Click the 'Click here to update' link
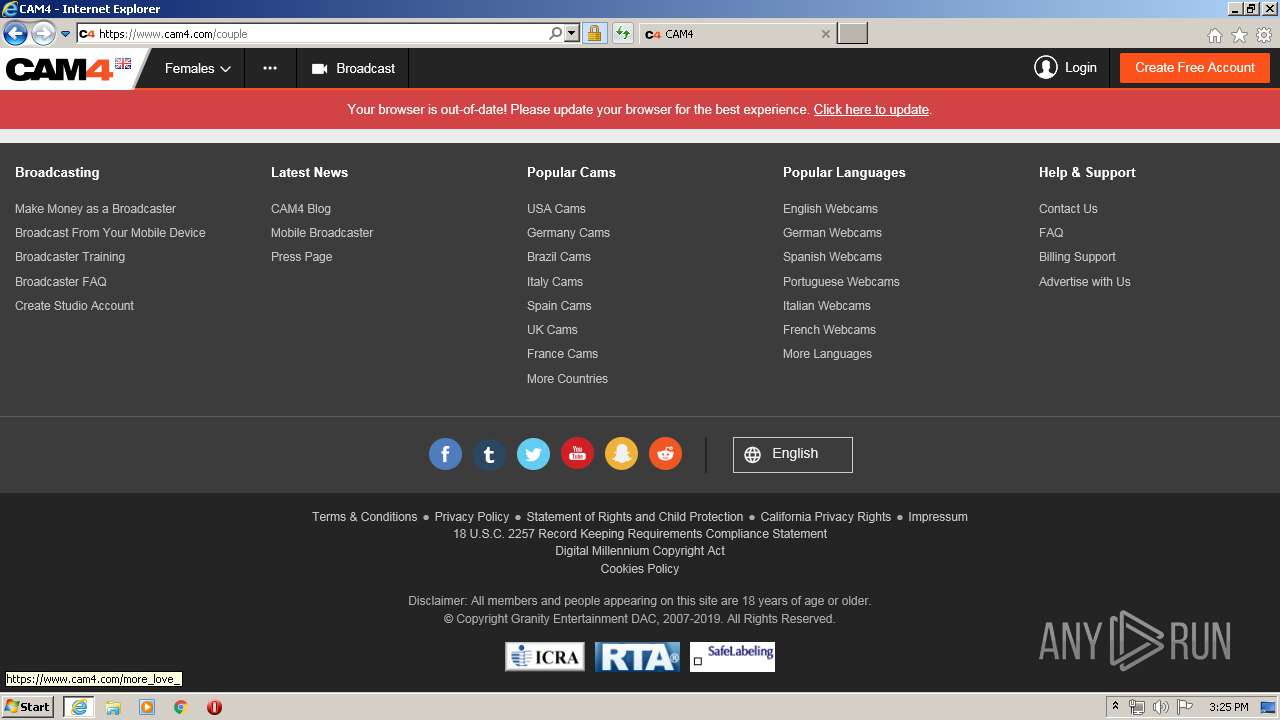 (871, 110)
